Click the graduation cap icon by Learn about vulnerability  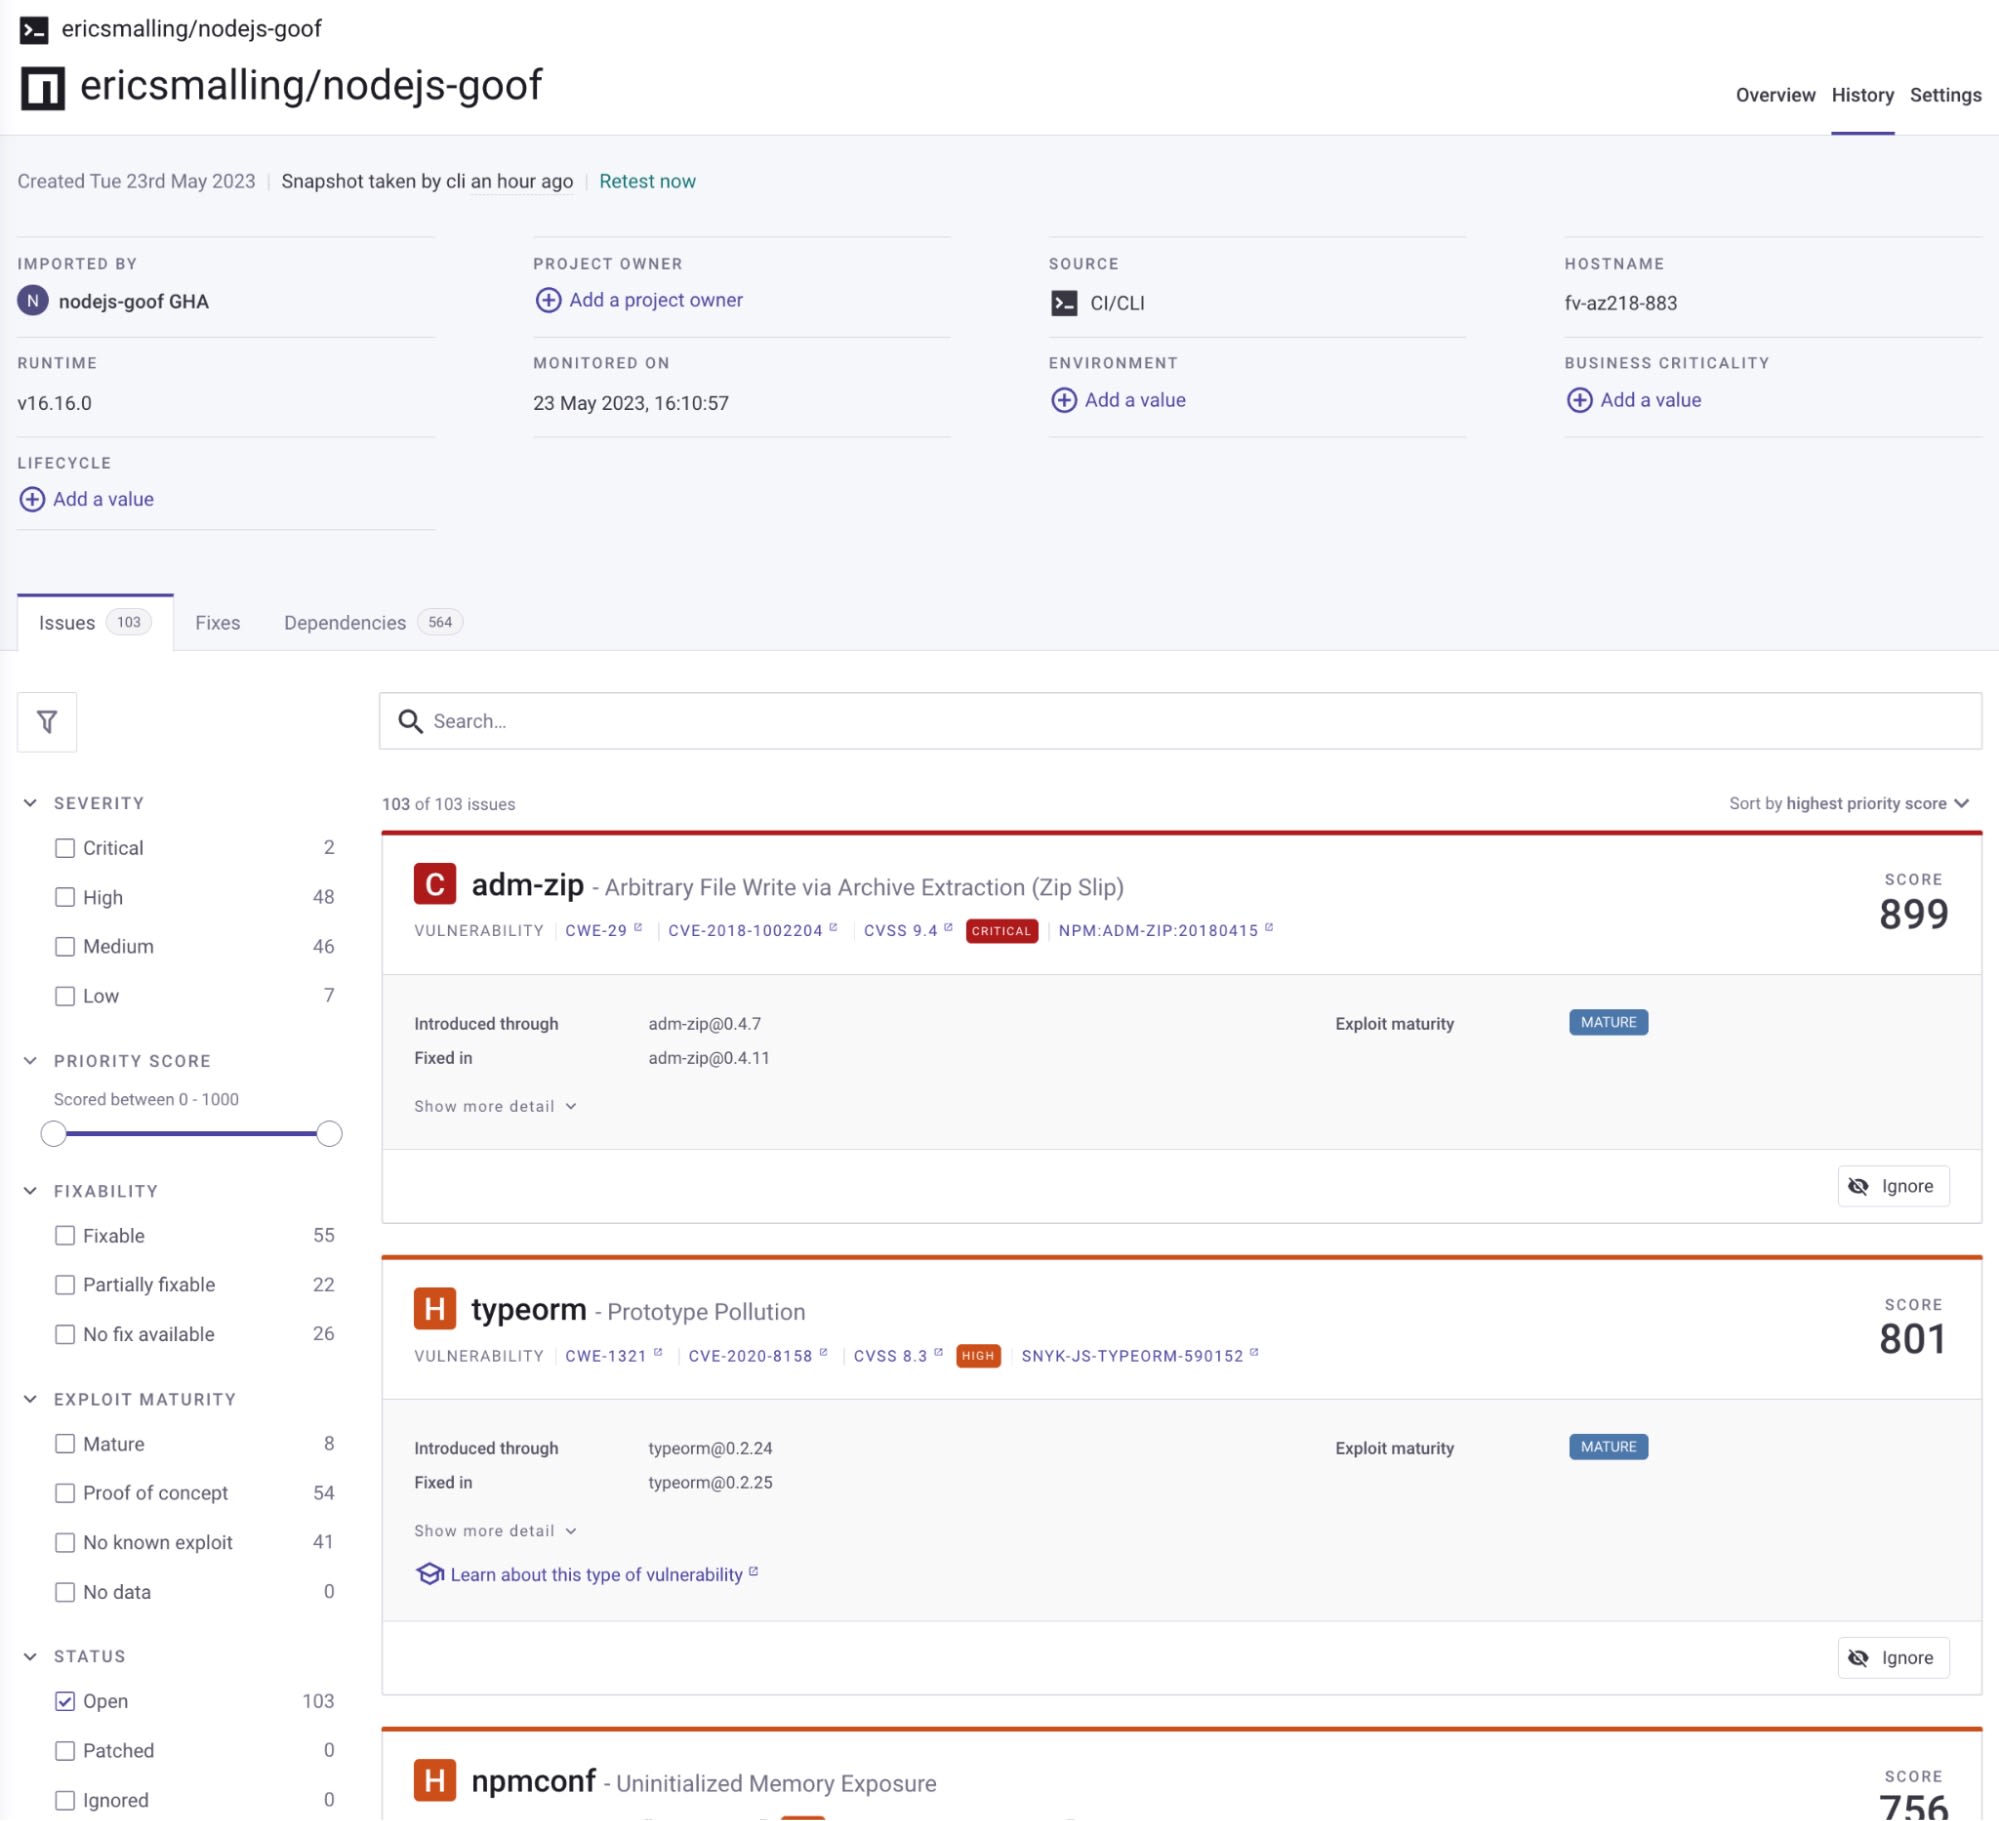click(429, 1574)
